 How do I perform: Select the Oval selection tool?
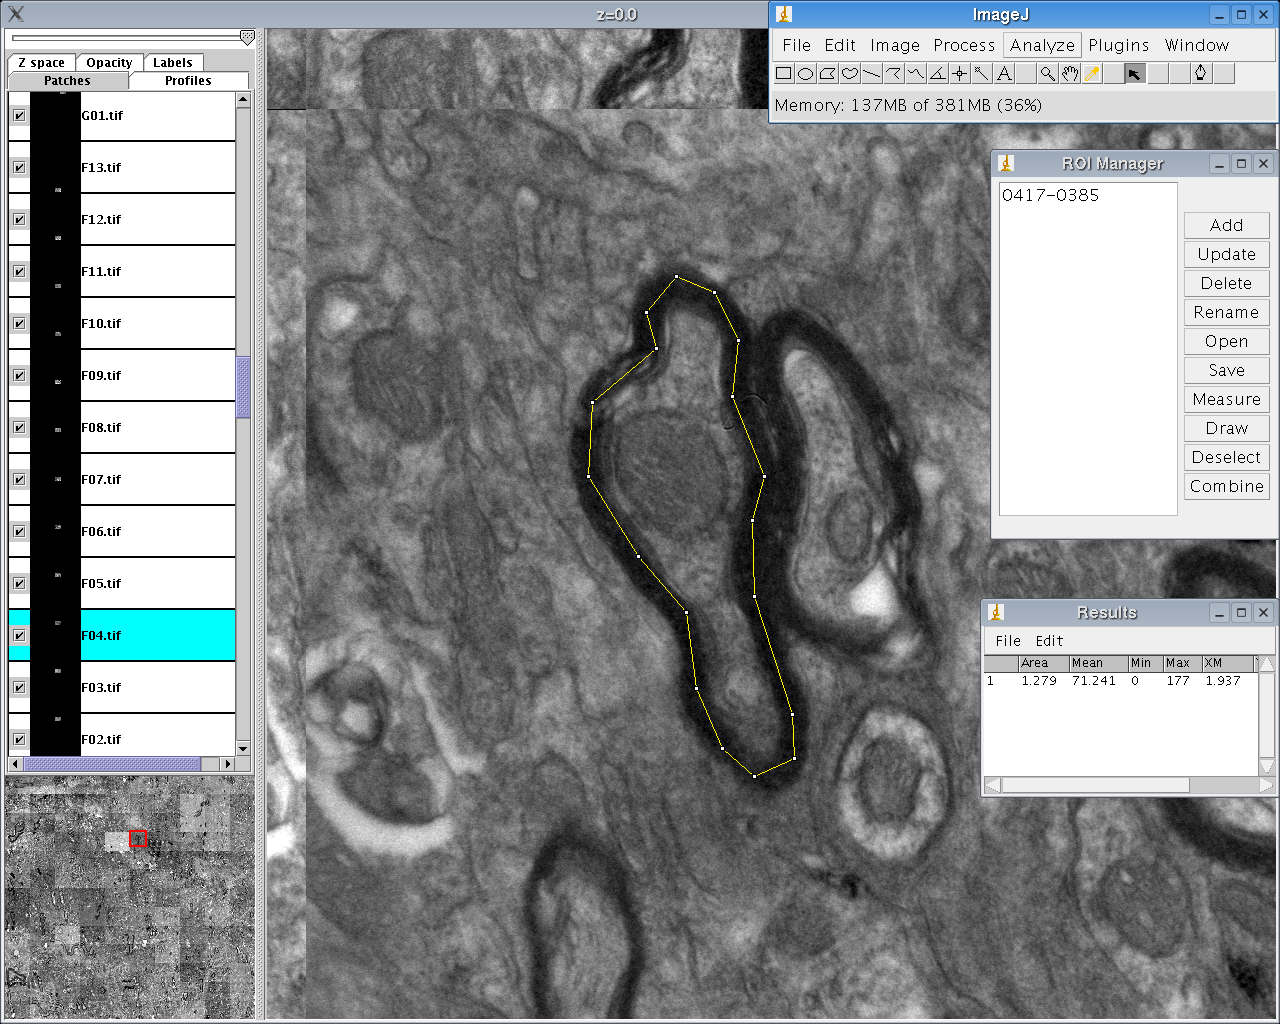click(806, 73)
